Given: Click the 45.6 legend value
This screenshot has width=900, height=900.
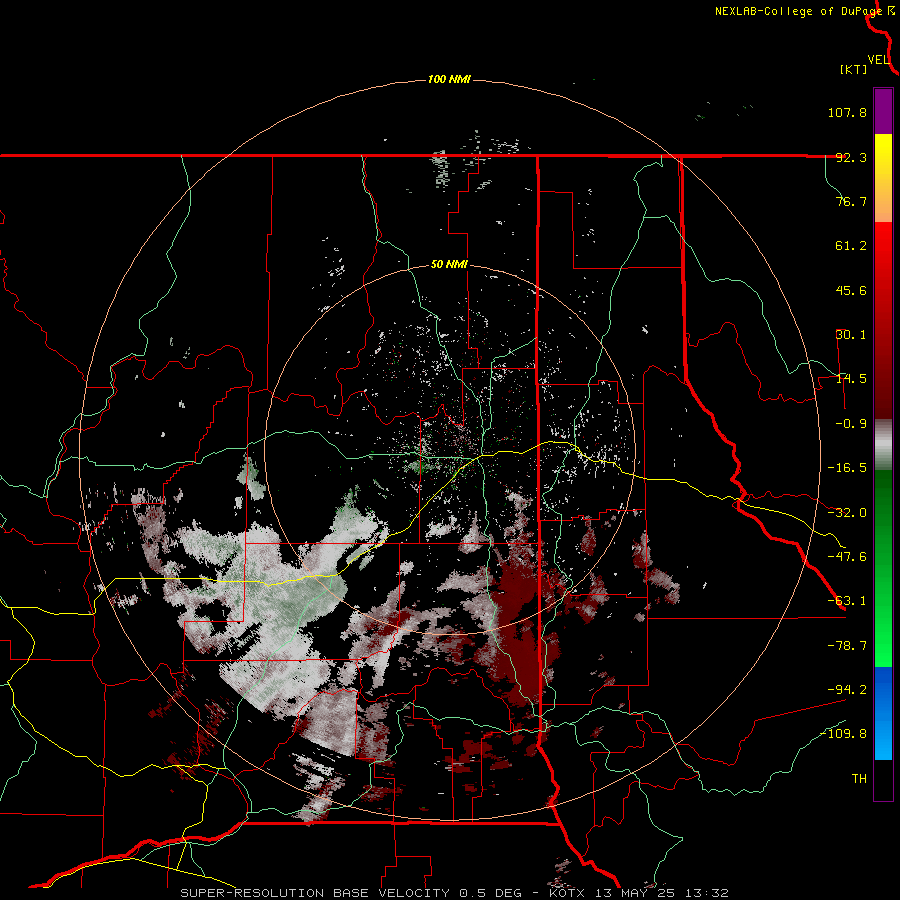Looking at the screenshot, I should tap(851, 290).
